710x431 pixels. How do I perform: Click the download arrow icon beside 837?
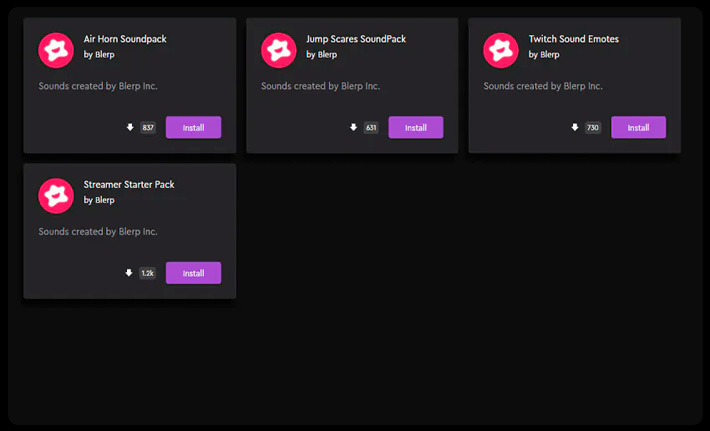(130, 127)
